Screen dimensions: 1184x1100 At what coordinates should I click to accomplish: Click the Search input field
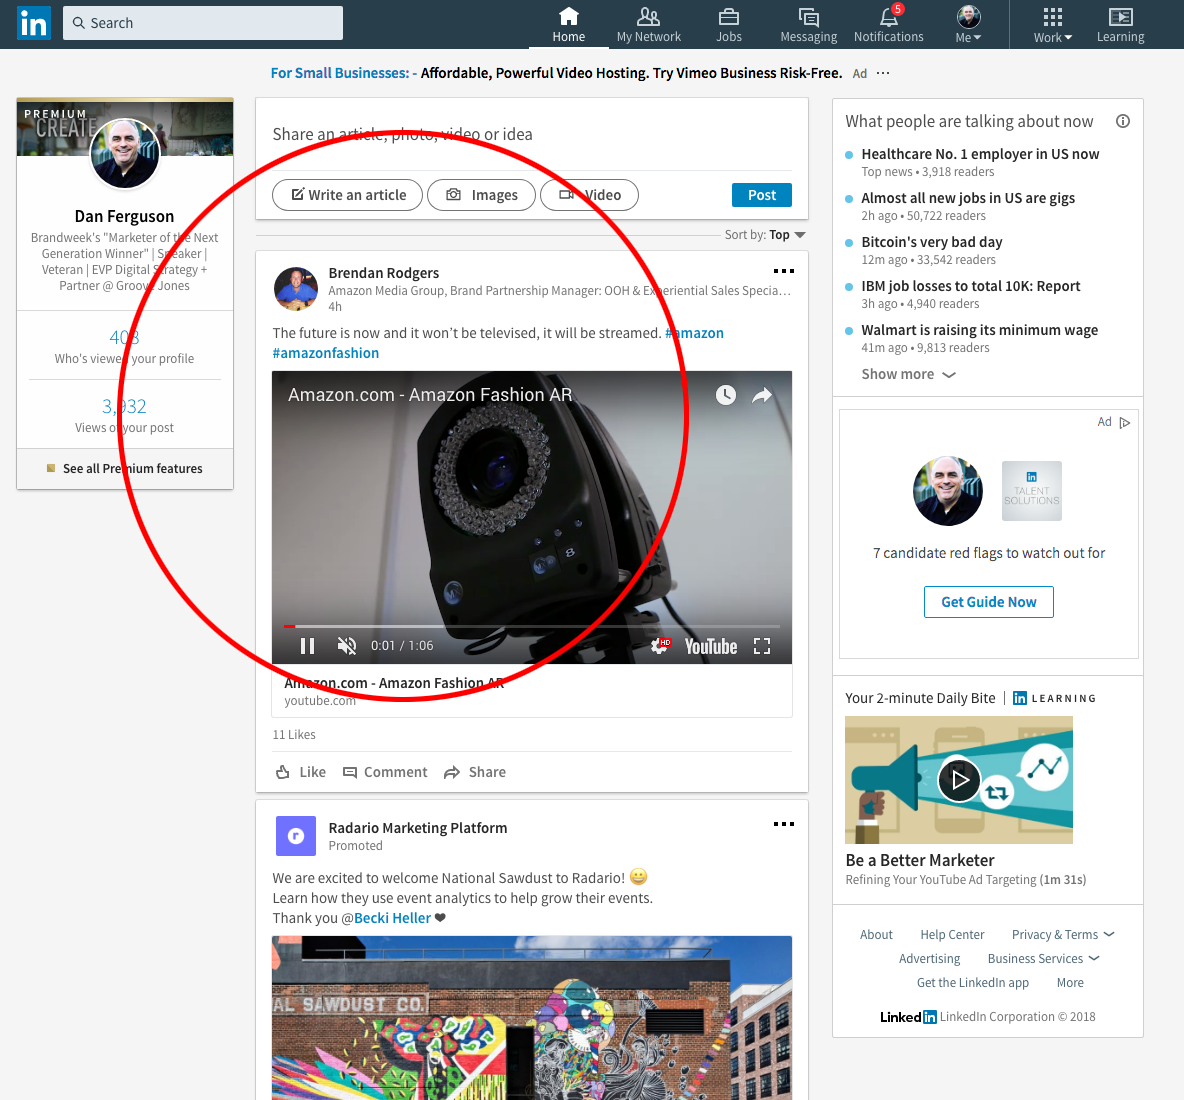(x=202, y=23)
